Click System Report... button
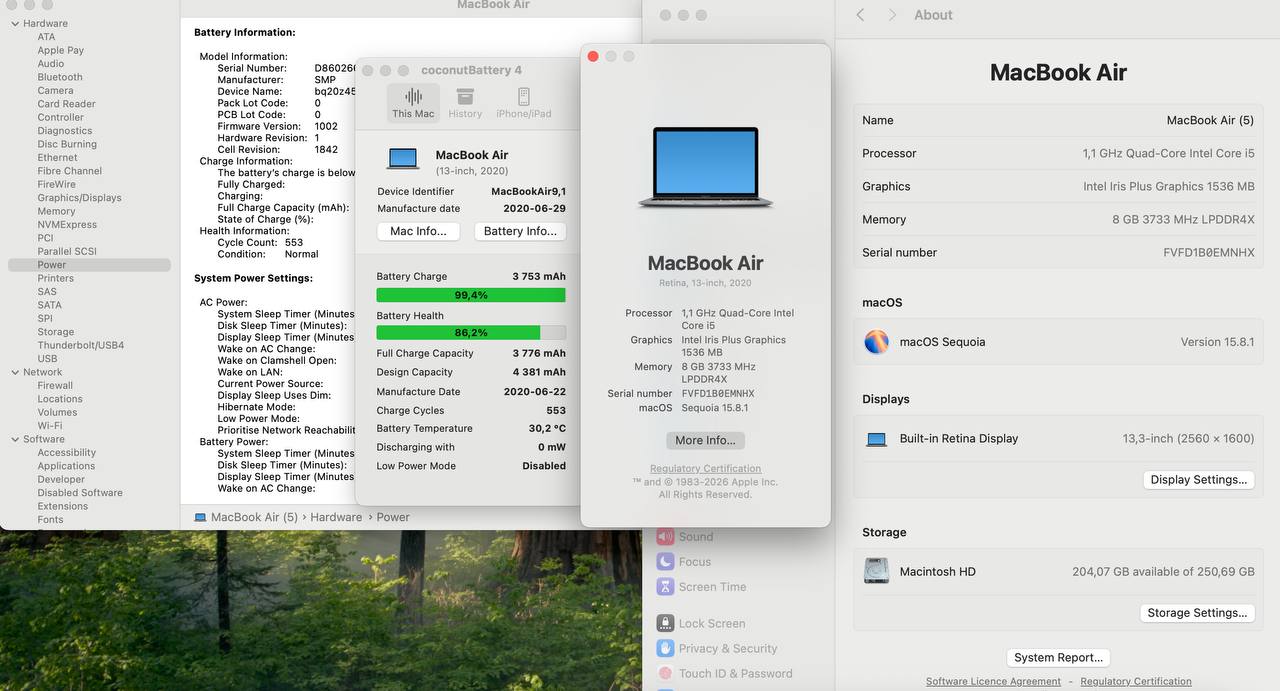The width and height of the screenshot is (1280, 691). (1058, 657)
